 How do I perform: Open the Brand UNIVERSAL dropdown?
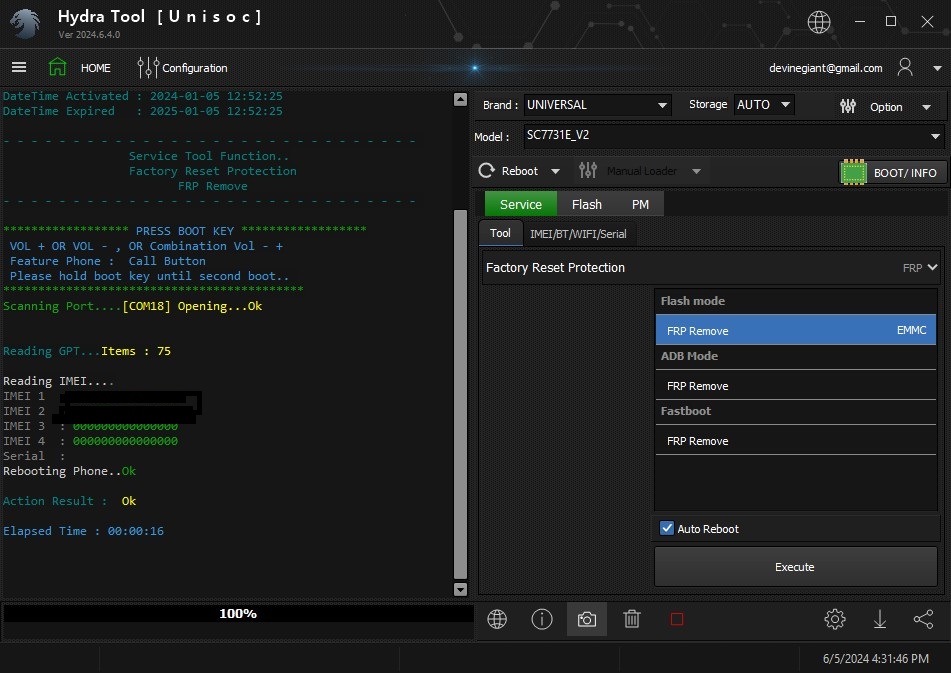point(597,105)
